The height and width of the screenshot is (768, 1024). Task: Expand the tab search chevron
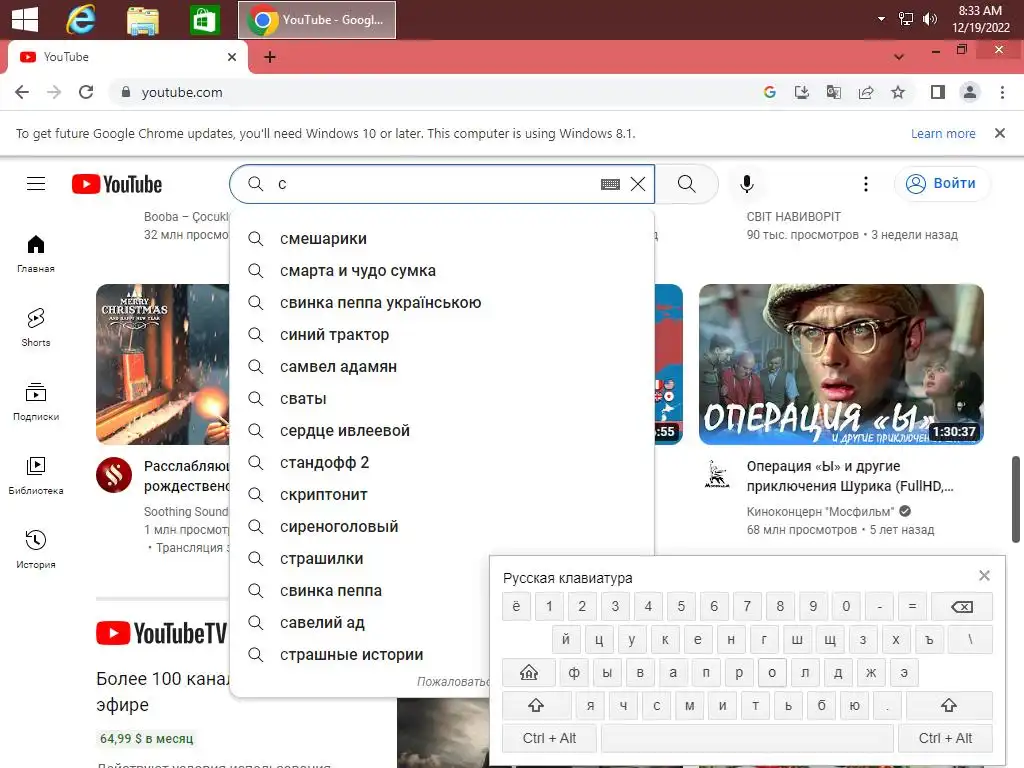[899, 57]
